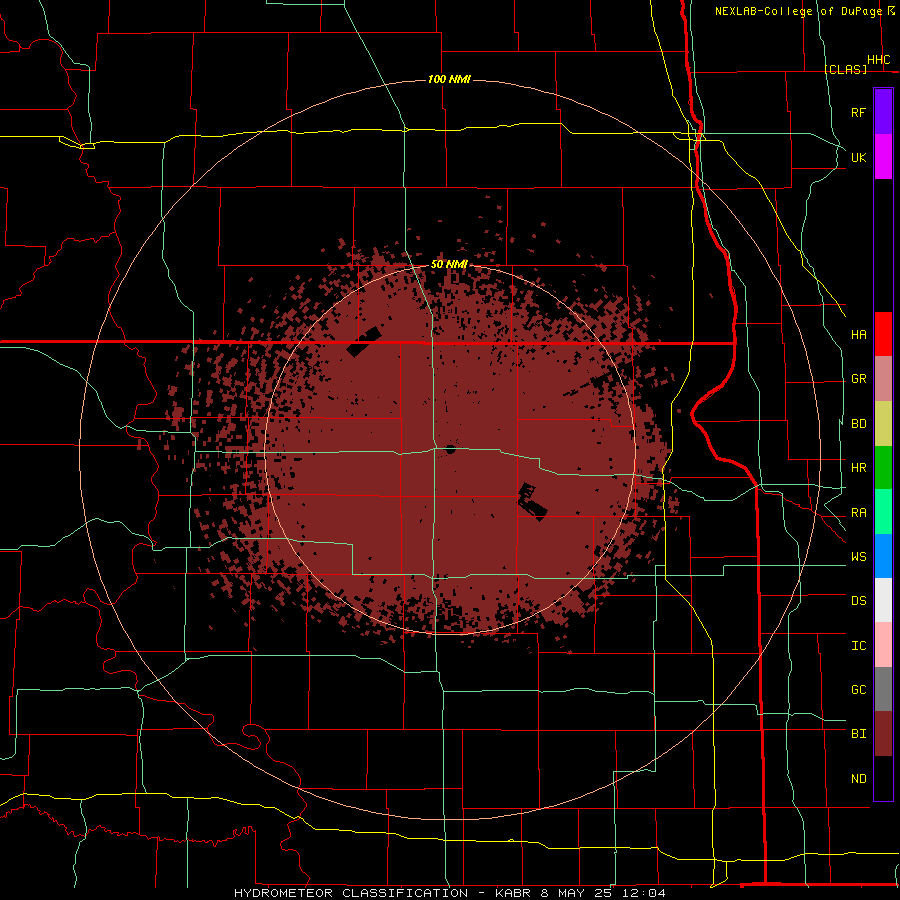Click the GR legend label
Screen dimensions: 900x900
[x=858, y=379]
